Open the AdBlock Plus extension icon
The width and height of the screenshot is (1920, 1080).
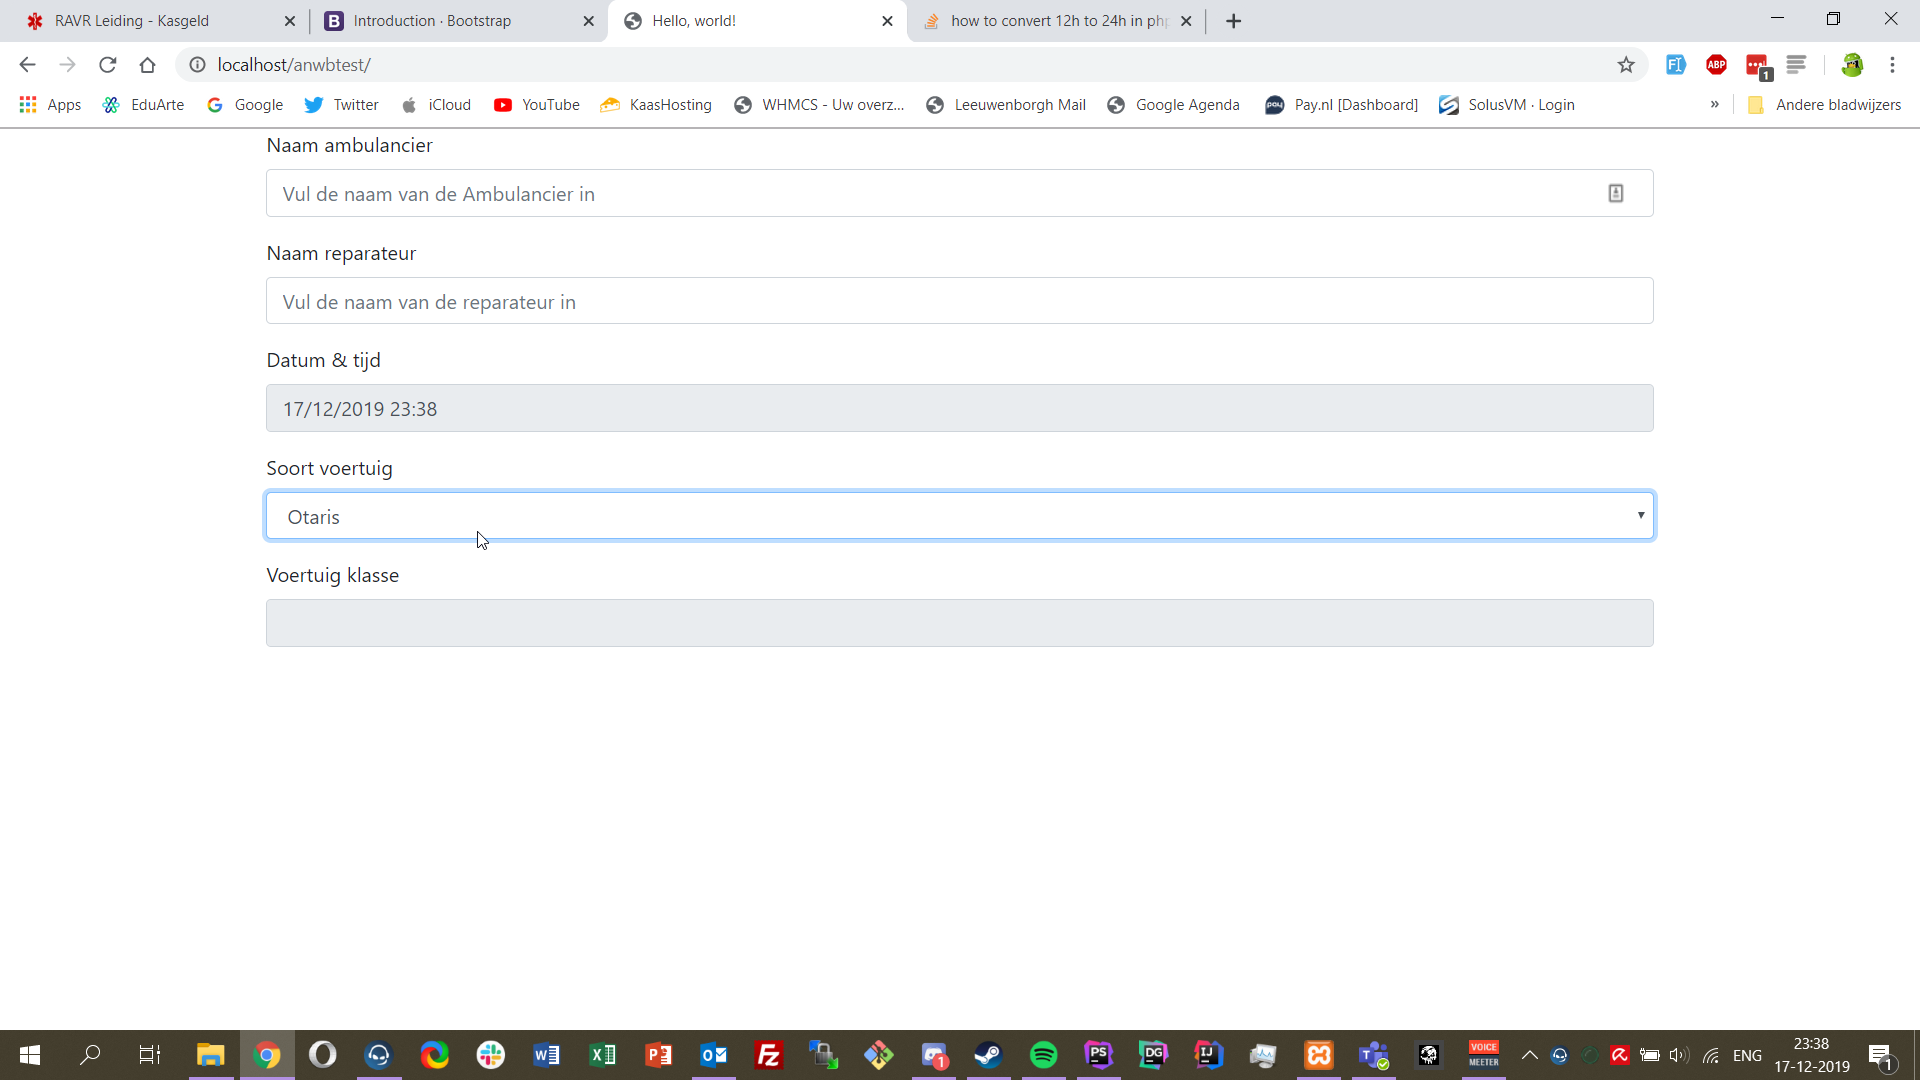tap(1716, 65)
